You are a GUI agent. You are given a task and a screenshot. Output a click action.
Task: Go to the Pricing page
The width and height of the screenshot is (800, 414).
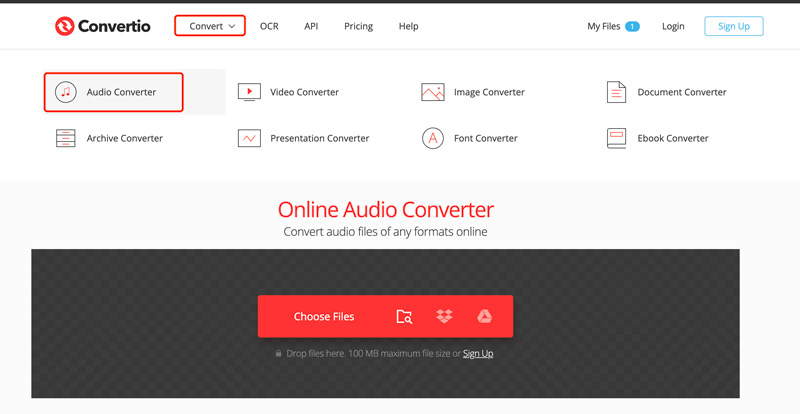point(358,26)
